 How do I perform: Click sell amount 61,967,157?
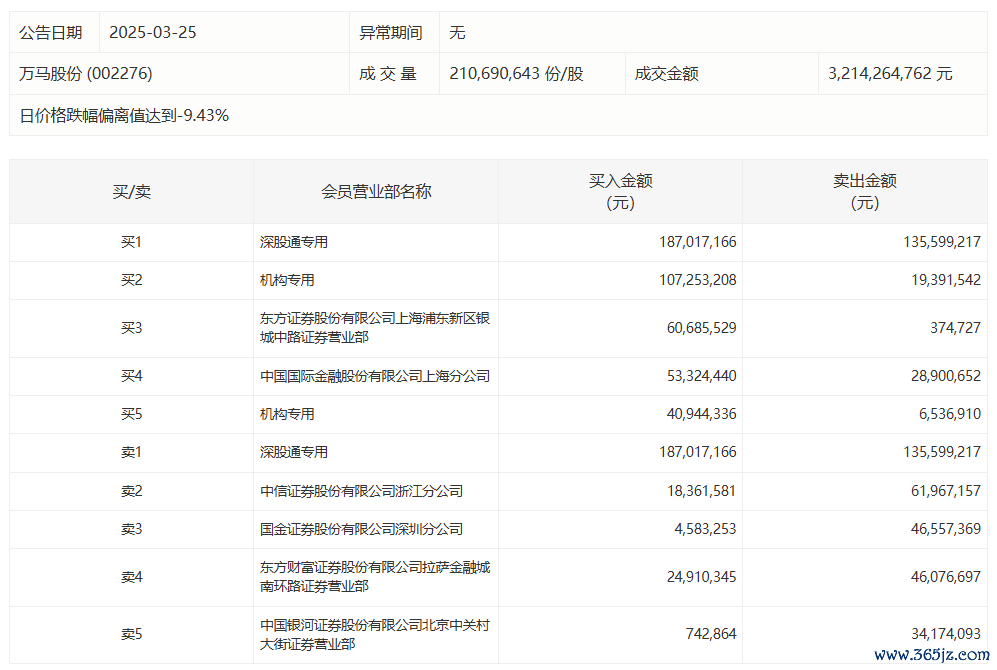(945, 491)
